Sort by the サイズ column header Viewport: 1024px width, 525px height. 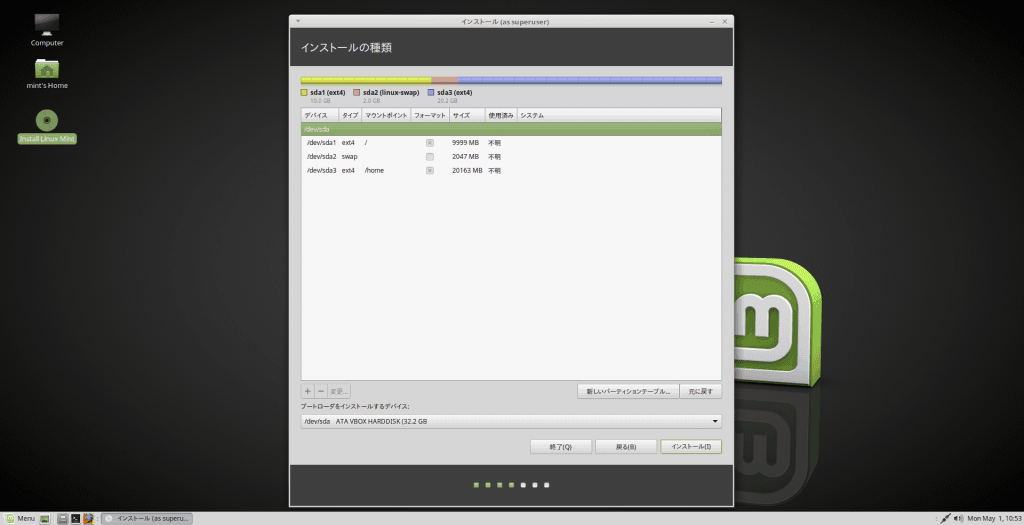467,116
